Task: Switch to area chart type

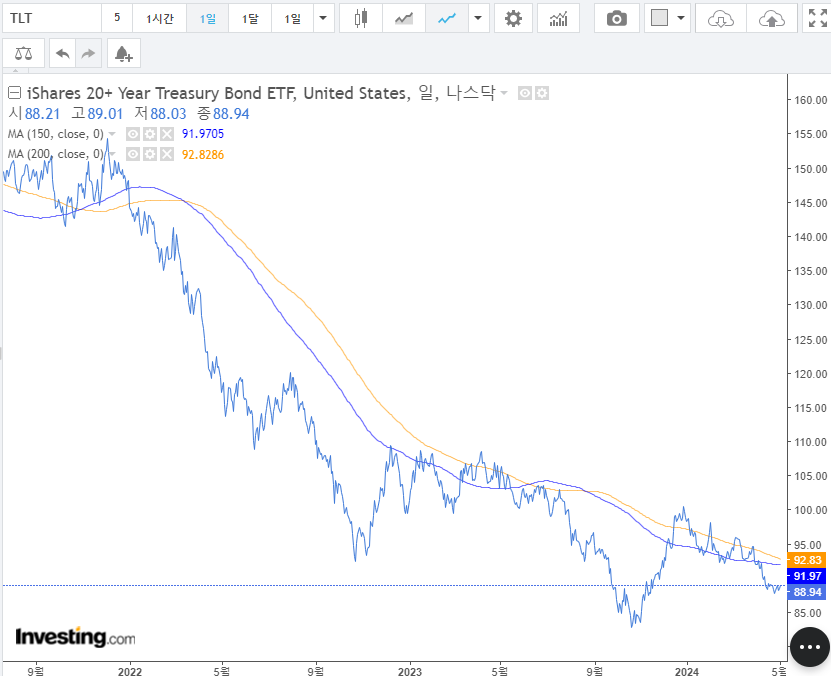Action: pyautogui.click(x=404, y=19)
